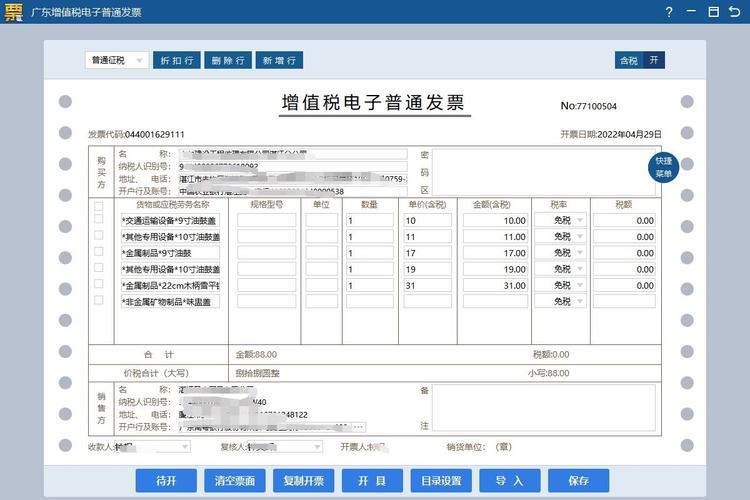Click the 删除行 delete row button
Image resolution: width=750 pixels, height=500 pixels.
(227, 60)
